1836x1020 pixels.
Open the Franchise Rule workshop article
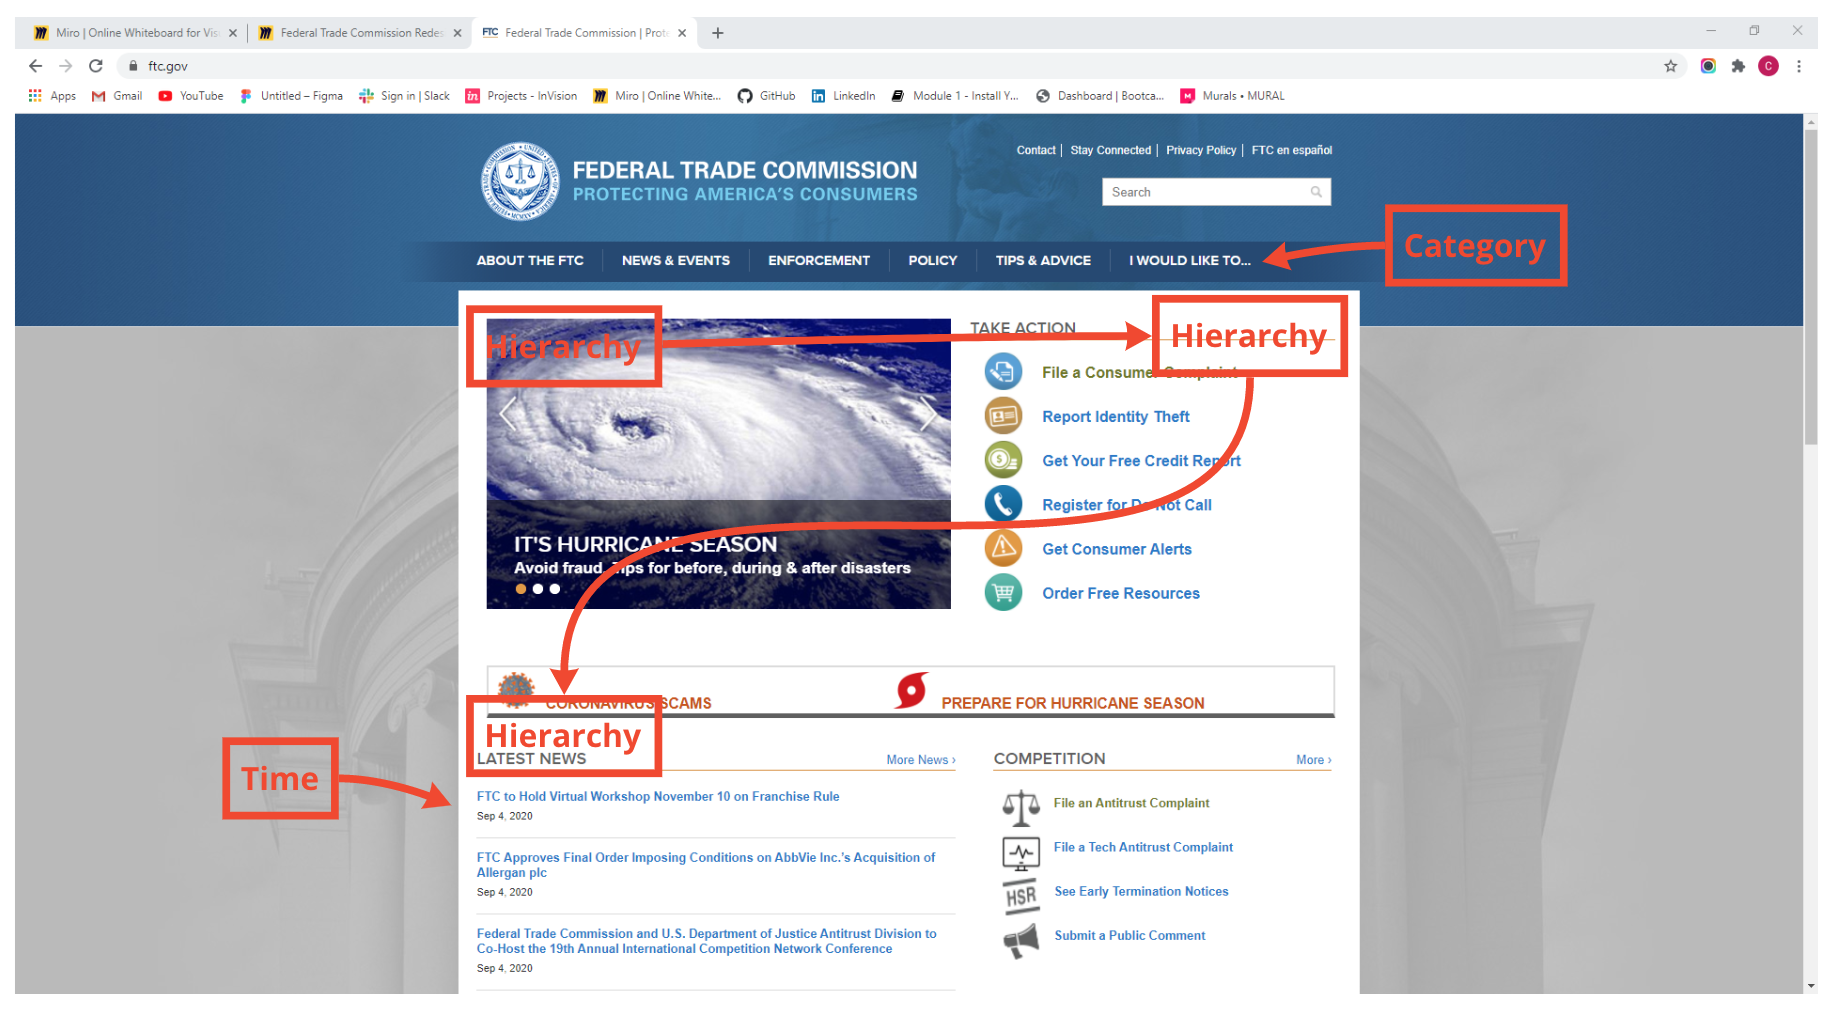click(658, 797)
